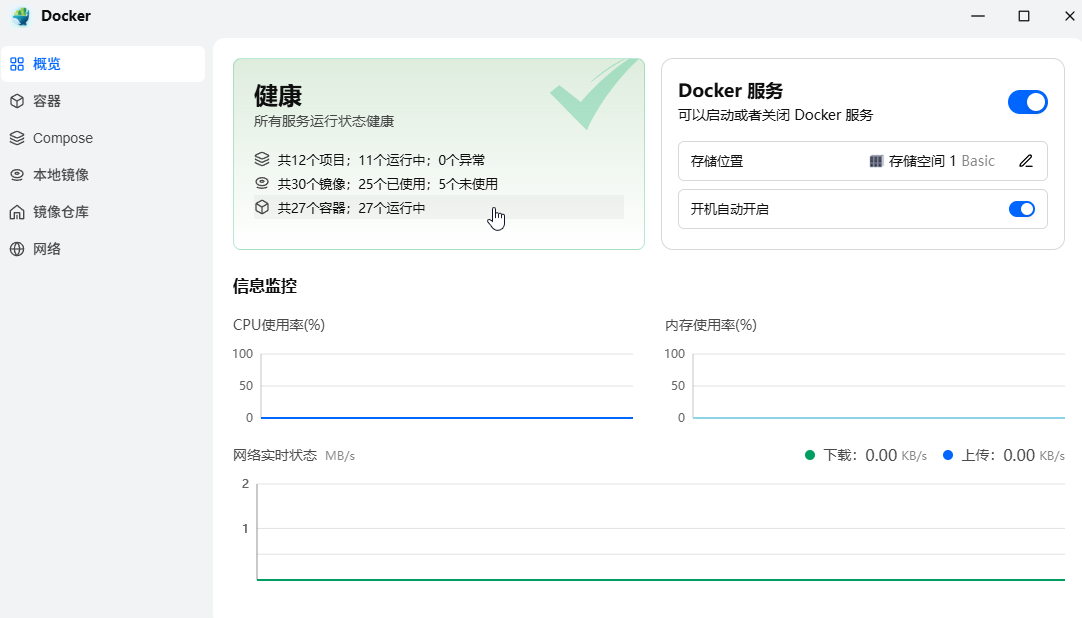Screen dimensions: 1082x618
Task: Select the 容器 sidebar icon
Action: [21, 100]
